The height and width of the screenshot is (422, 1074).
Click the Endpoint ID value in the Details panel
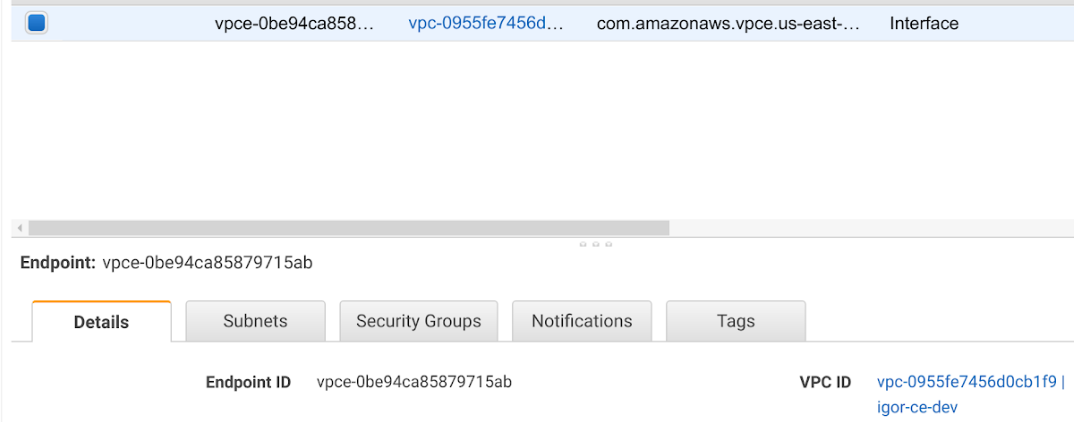tap(414, 382)
